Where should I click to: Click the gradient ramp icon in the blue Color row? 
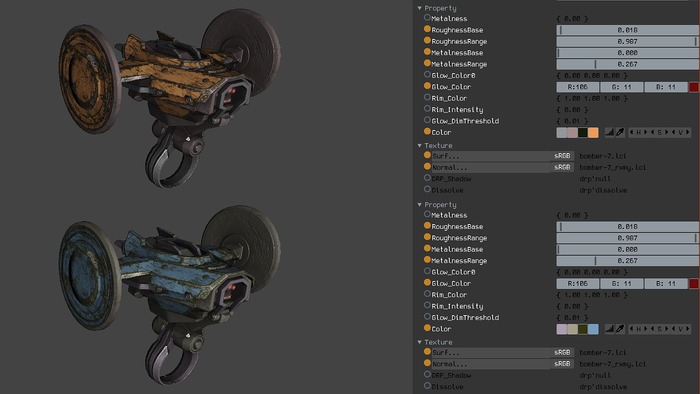[609, 329]
